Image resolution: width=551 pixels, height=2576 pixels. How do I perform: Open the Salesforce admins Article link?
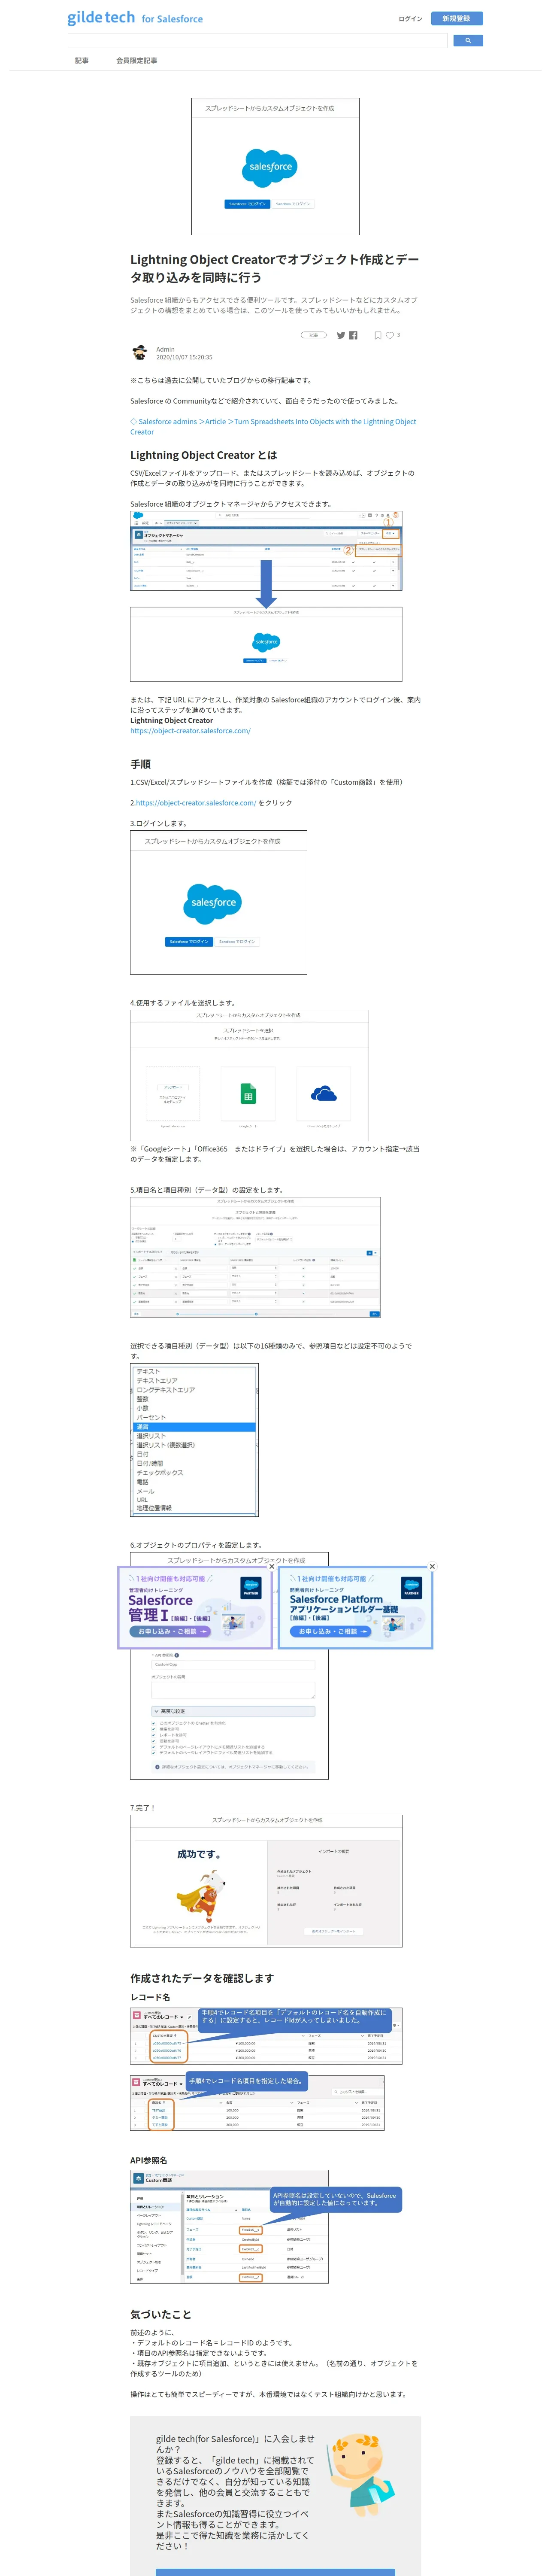click(x=273, y=427)
